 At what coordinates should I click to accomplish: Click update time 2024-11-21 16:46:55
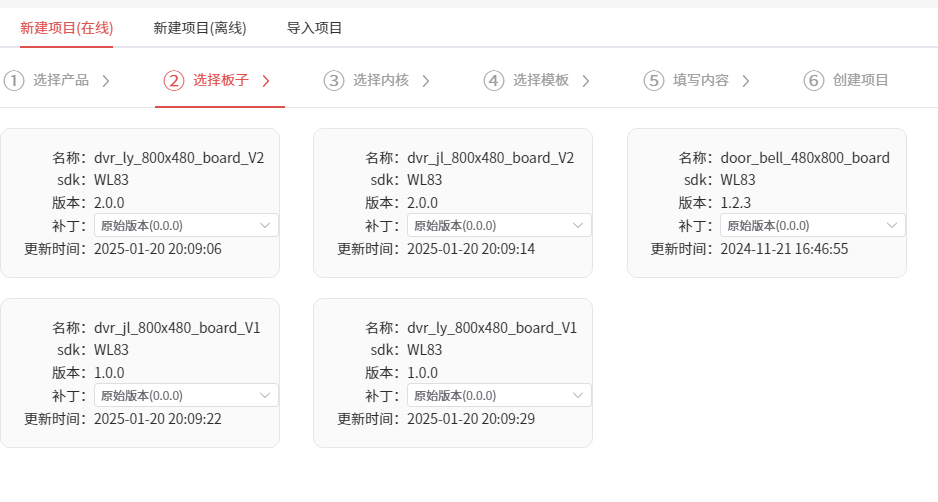pyautogui.click(x=784, y=249)
